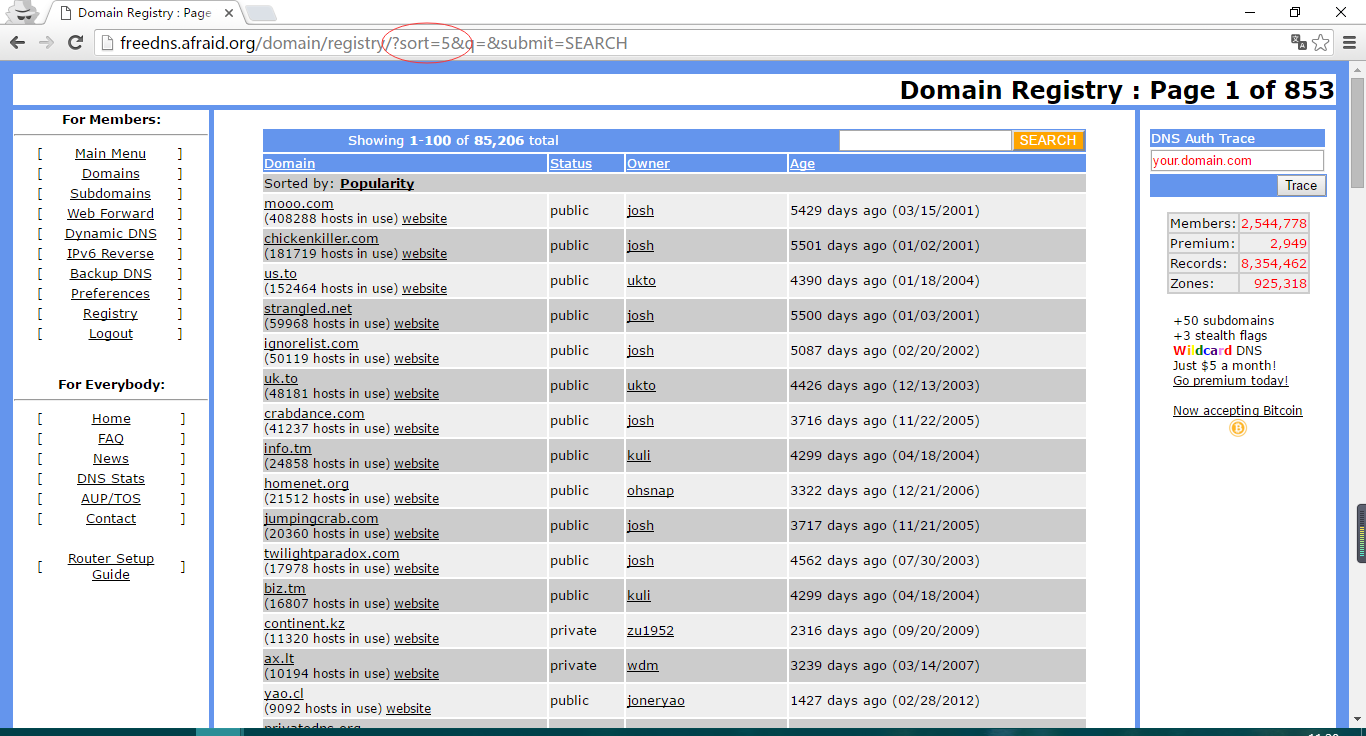
Task: Open Registry sidebar link
Action: (x=111, y=314)
